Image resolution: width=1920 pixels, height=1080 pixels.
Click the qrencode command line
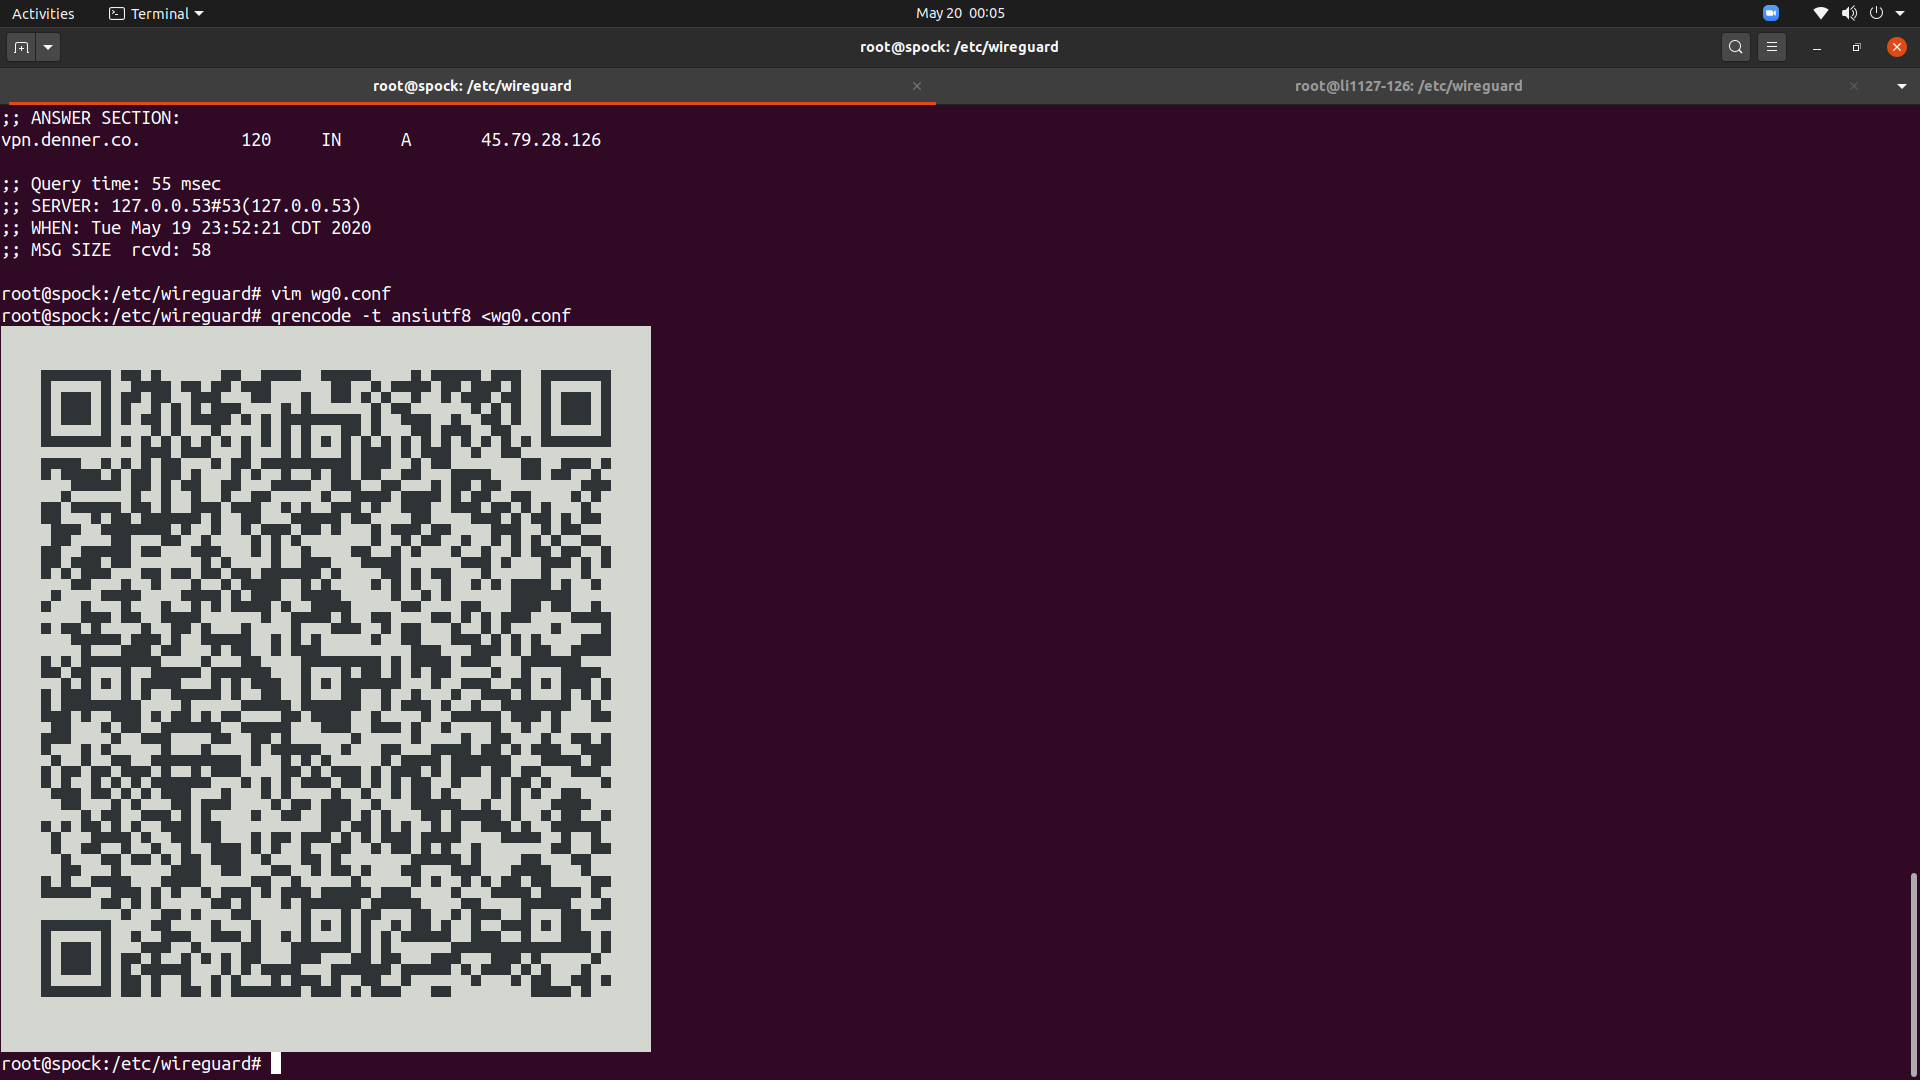[286, 316]
